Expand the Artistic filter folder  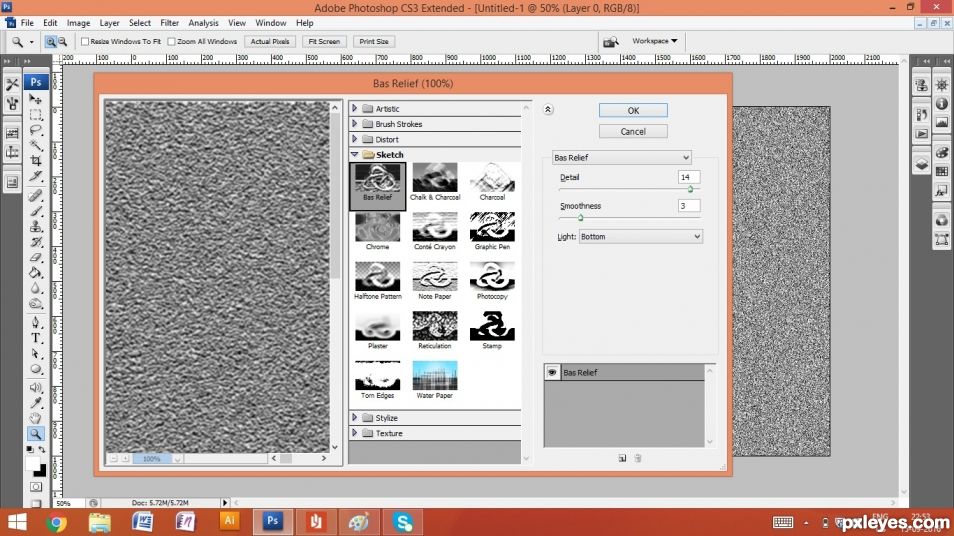pyautogui.click(x=355, y=108)
